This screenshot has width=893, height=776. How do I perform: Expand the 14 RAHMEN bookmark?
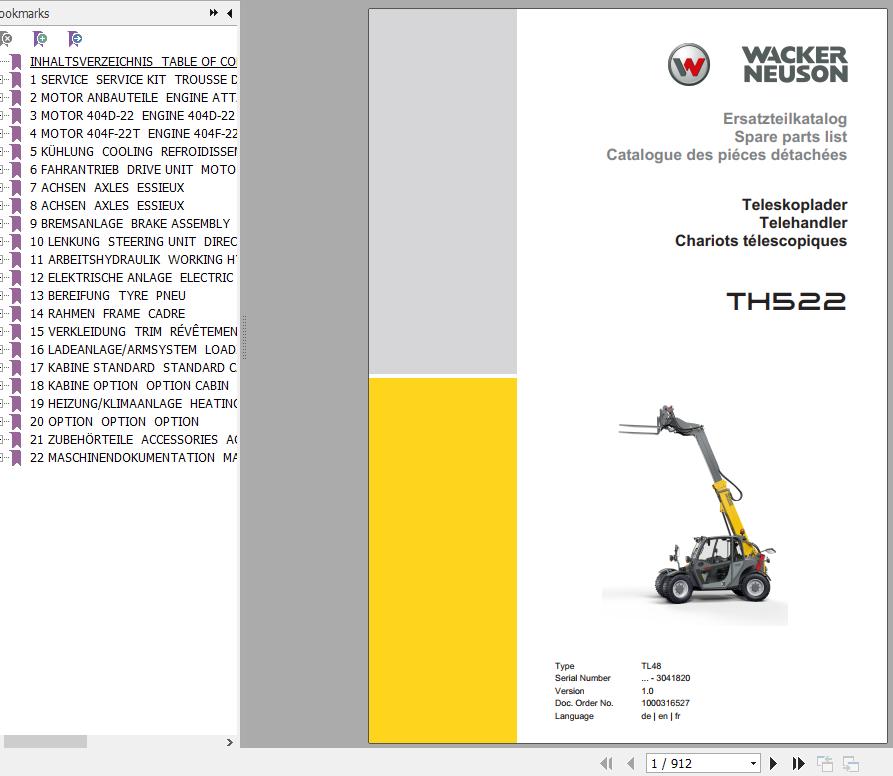(2, 314)
